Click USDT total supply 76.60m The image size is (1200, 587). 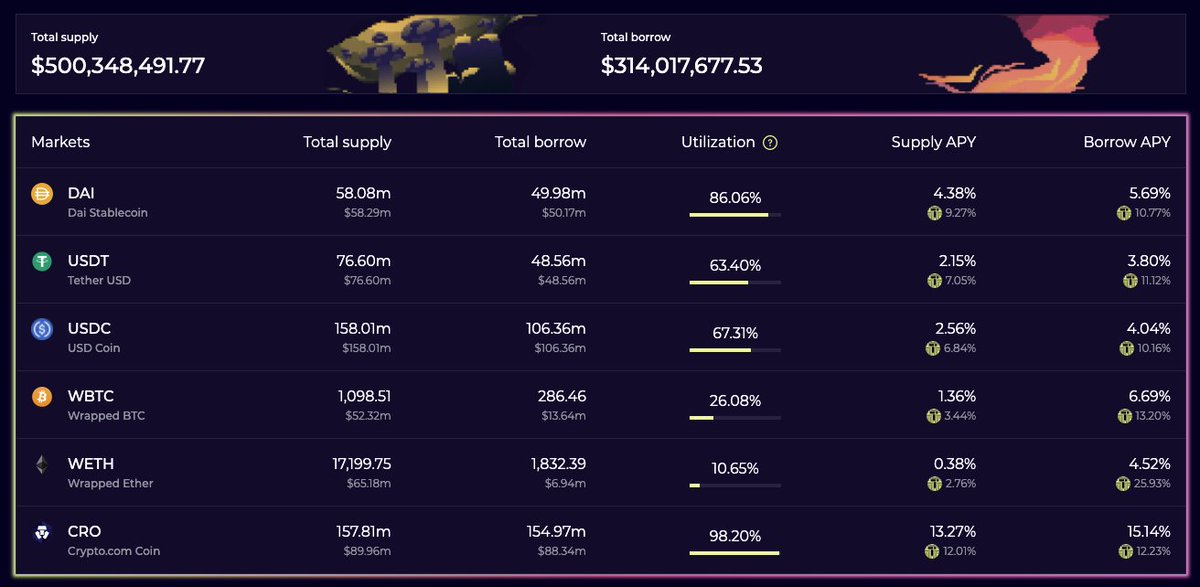(363, 261)
